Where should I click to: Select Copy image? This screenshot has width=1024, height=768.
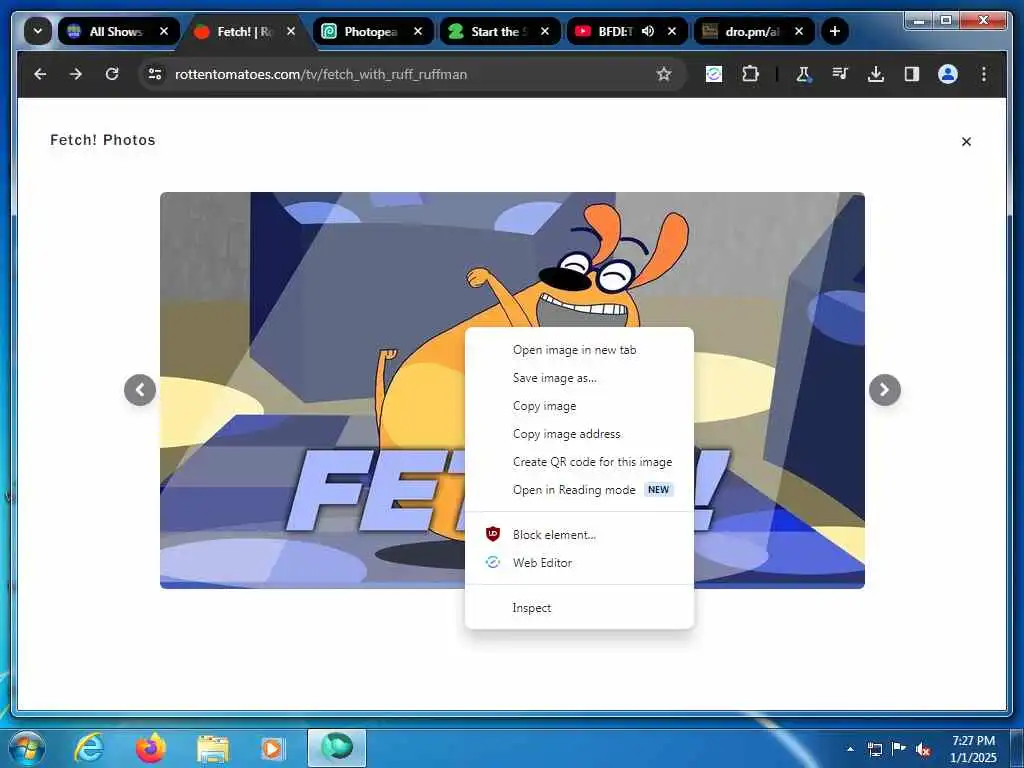point(579,406)
